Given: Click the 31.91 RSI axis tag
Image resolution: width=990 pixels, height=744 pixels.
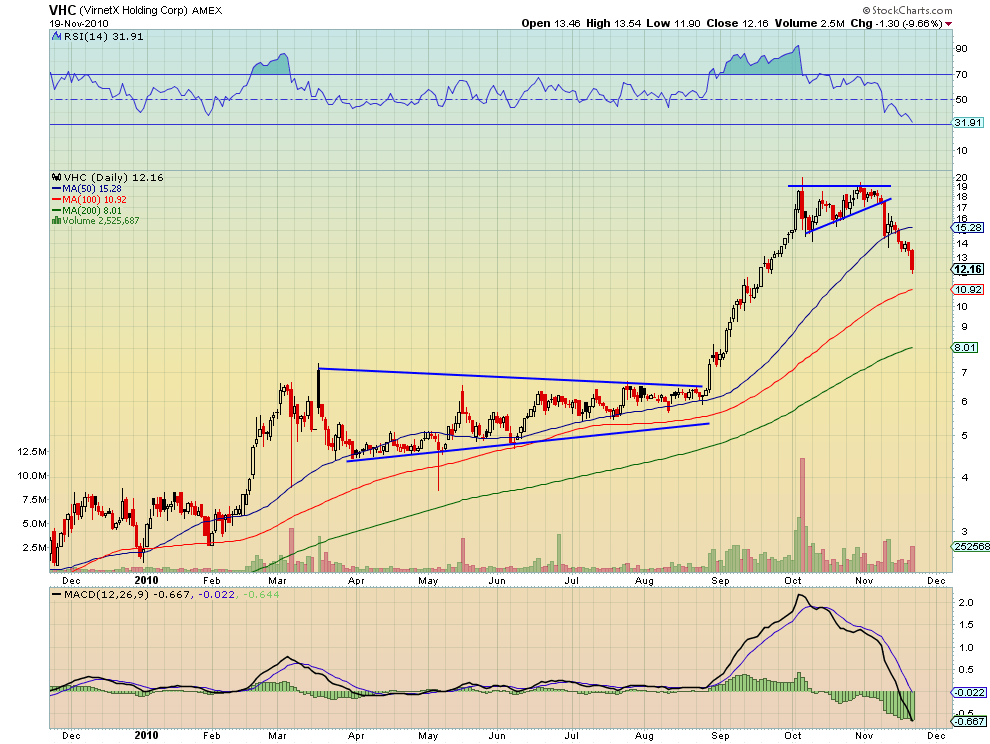Looking at the screenshot, I should click(968, 123).
